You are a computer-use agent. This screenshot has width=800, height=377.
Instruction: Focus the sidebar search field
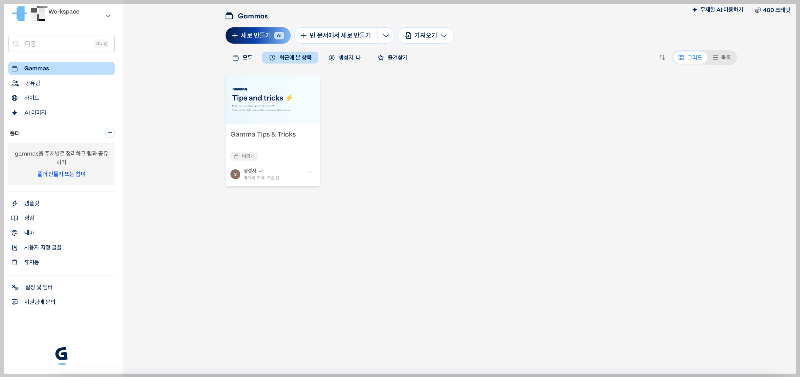pyautogui.click(x=62, y=44)
